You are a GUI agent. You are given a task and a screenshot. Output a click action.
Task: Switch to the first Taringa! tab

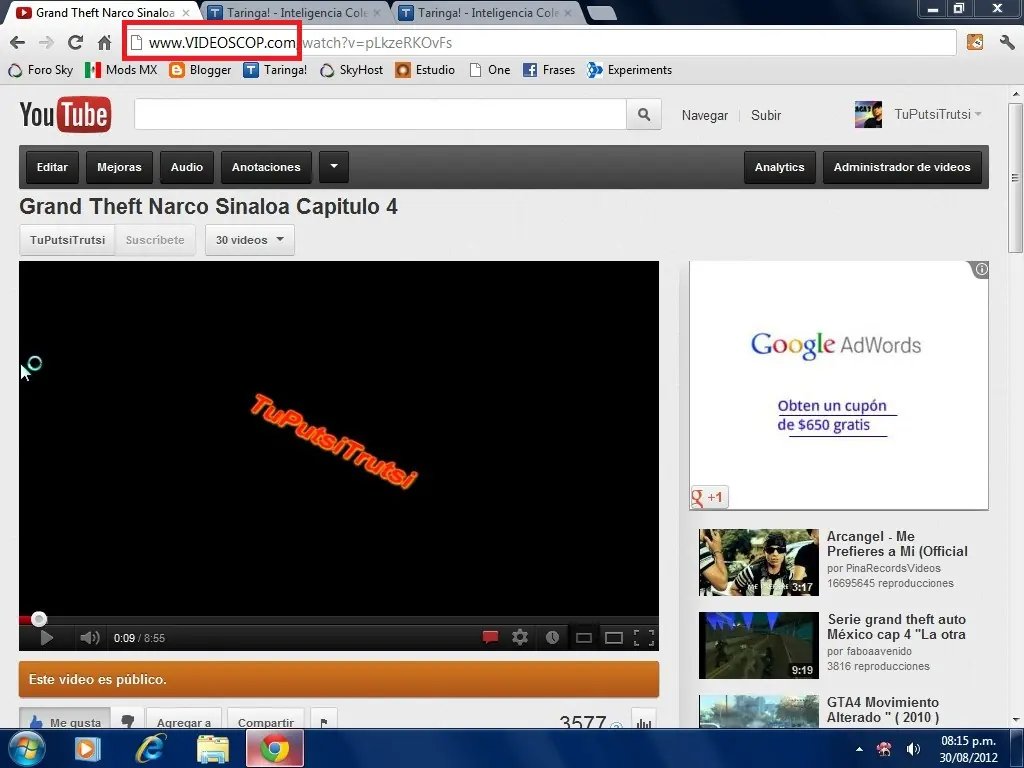297,12
